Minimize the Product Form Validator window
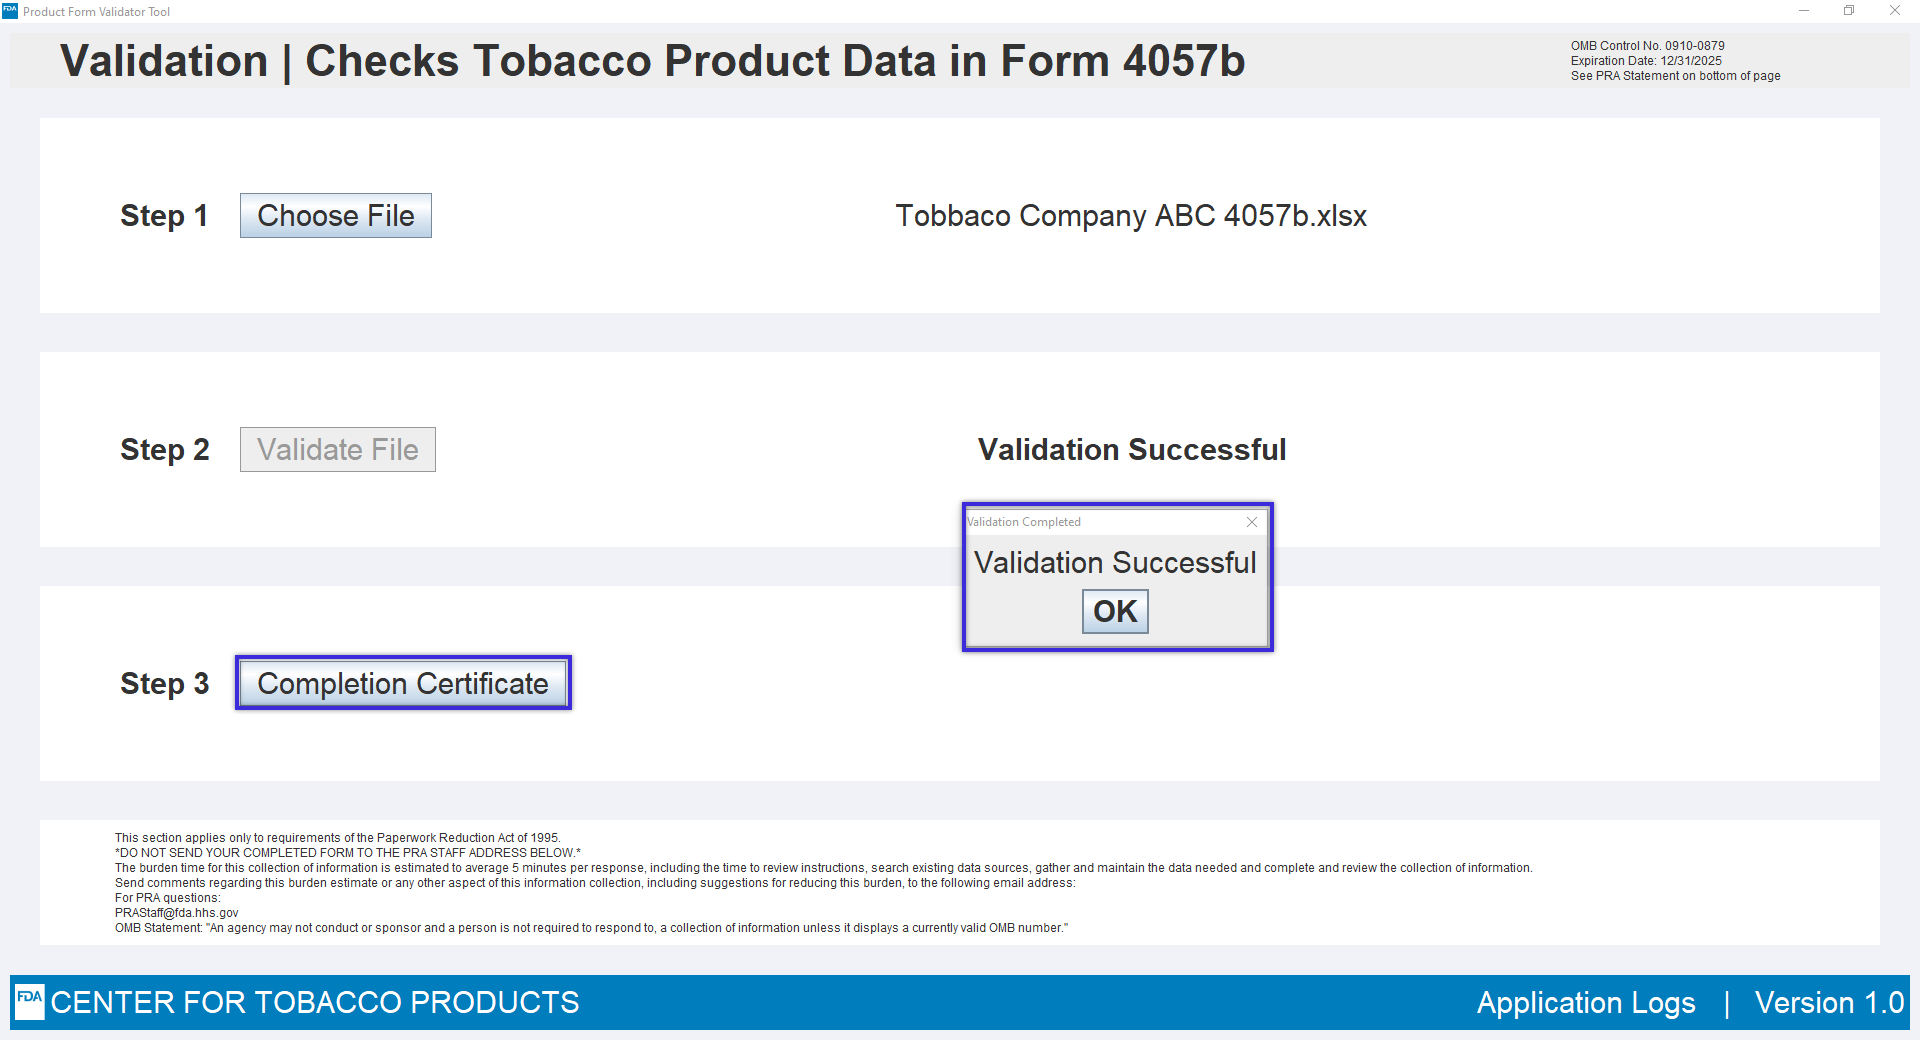 (x=1804, y=11)
